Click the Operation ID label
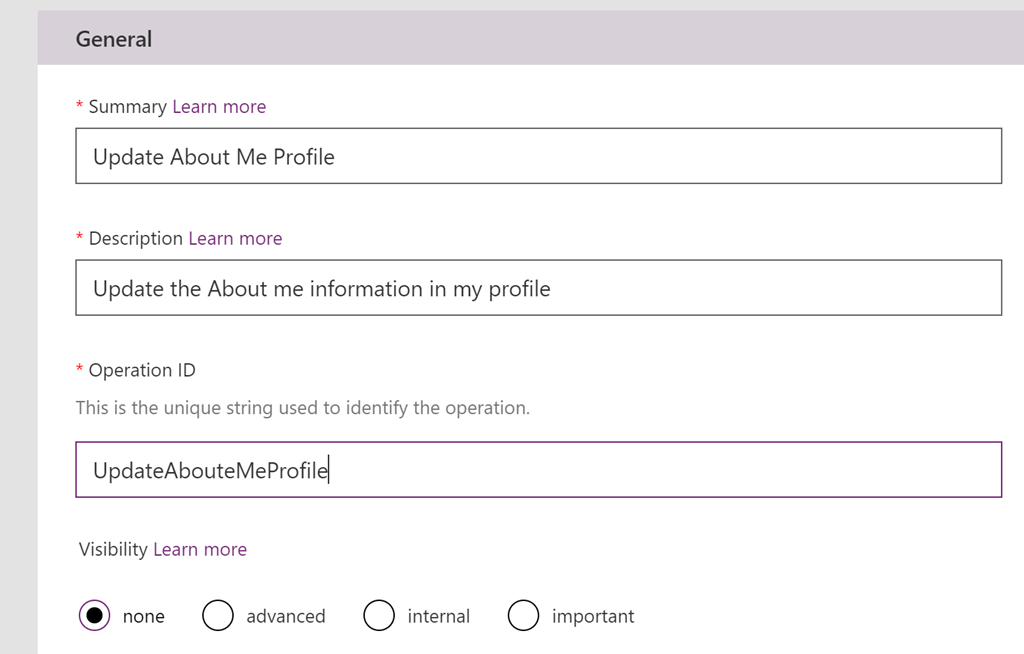This screenshot has height=654, width=1024. click(142, 370)
